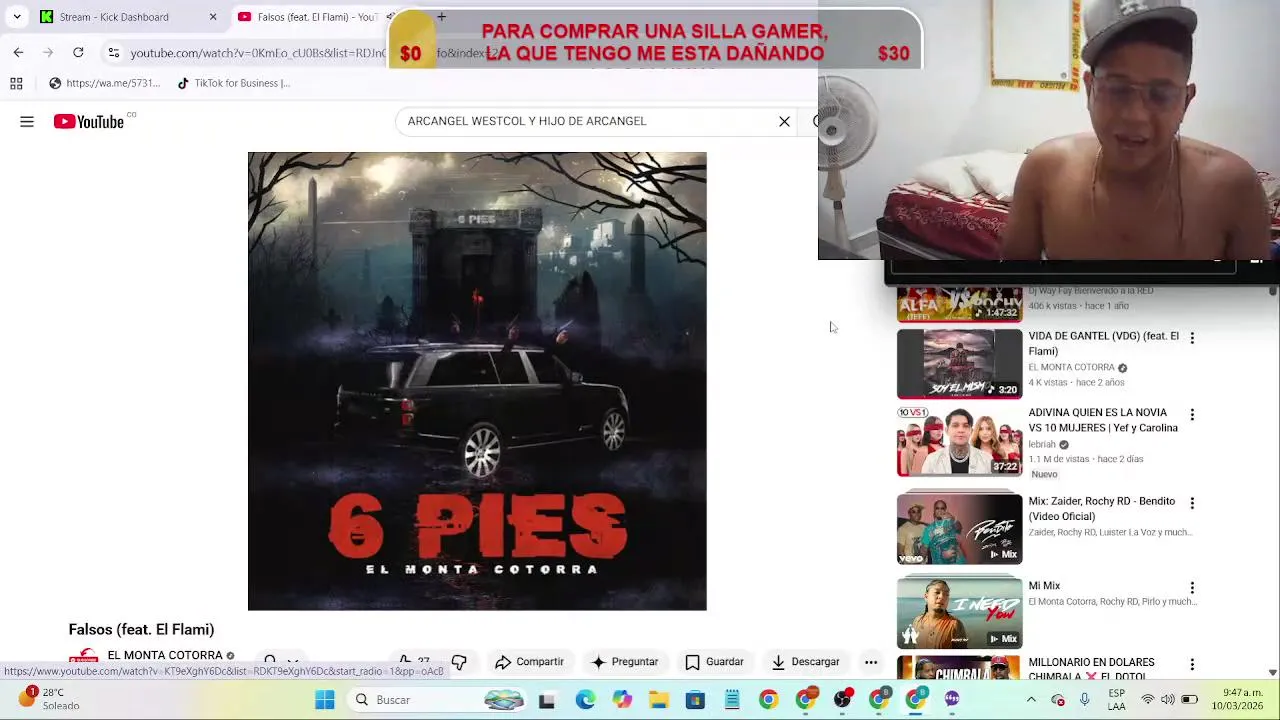Screen dimensions: 1280x720
Task: Open Mix: Zaider, Rochy RD - Bendito thumbnail
Action: click(x=959, y=529)
